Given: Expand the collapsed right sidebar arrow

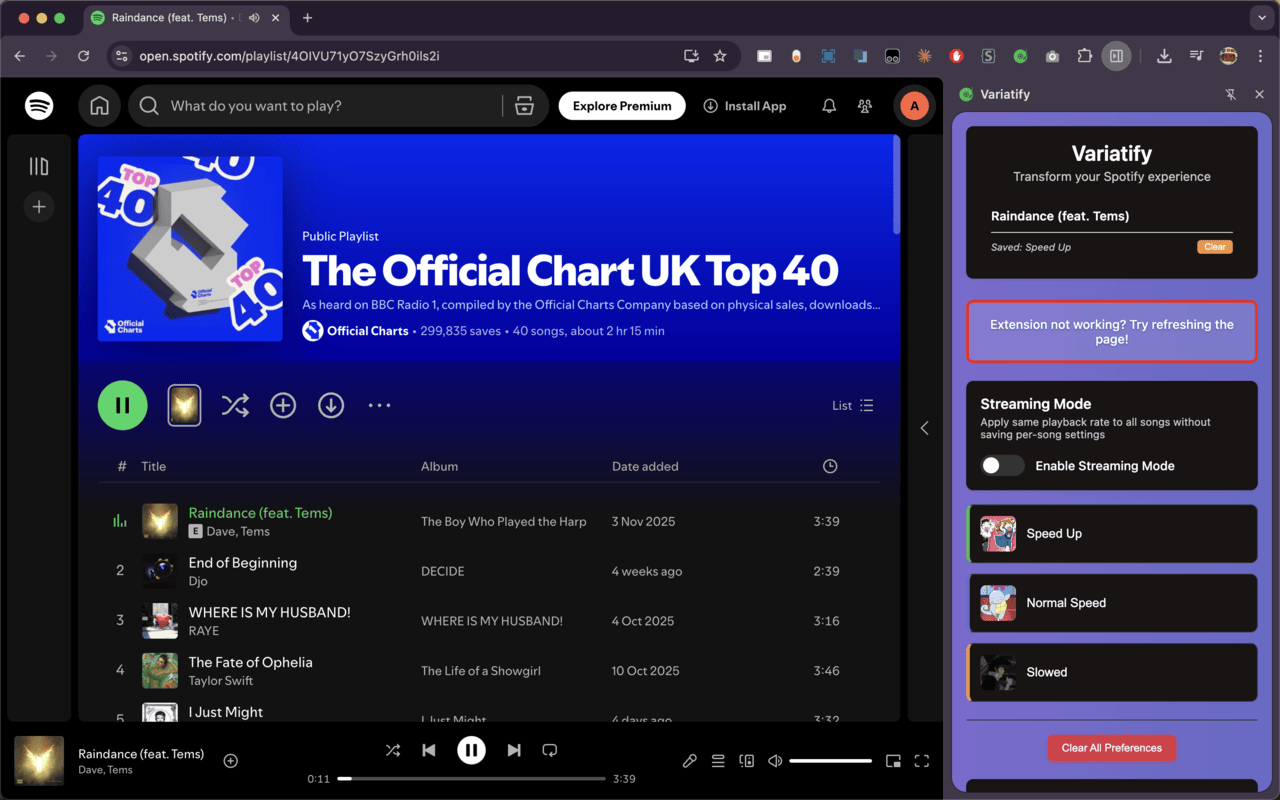Looking at the screenshot, I should pos(924,428).
